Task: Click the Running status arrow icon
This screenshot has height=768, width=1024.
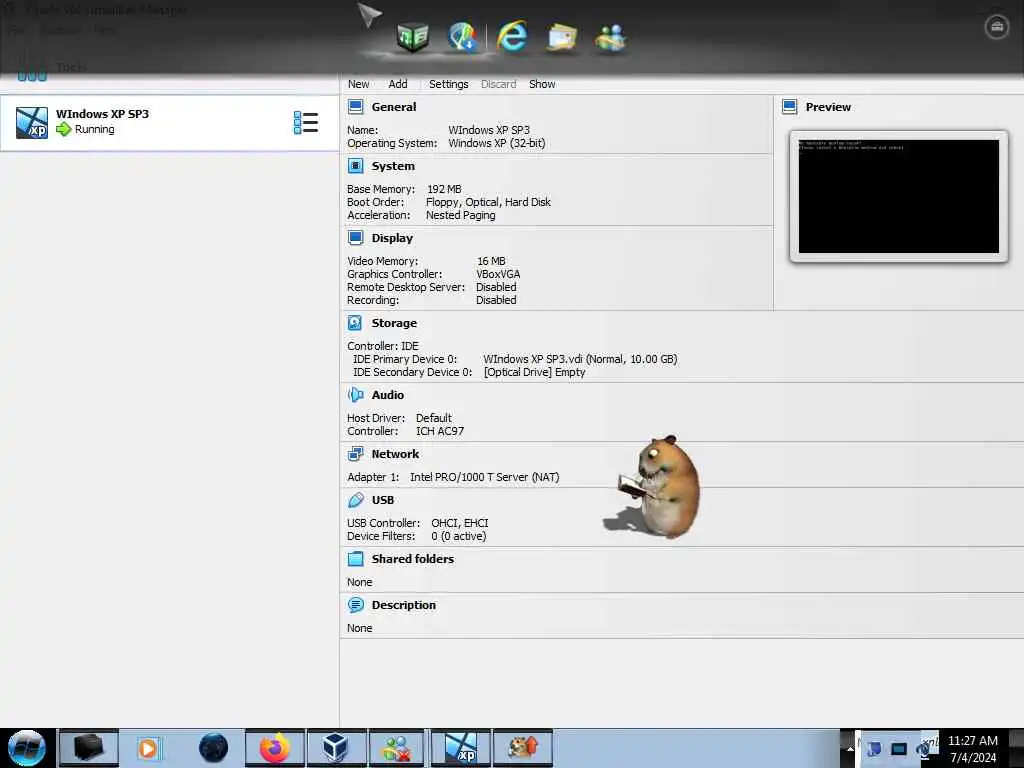Action: 63,129
